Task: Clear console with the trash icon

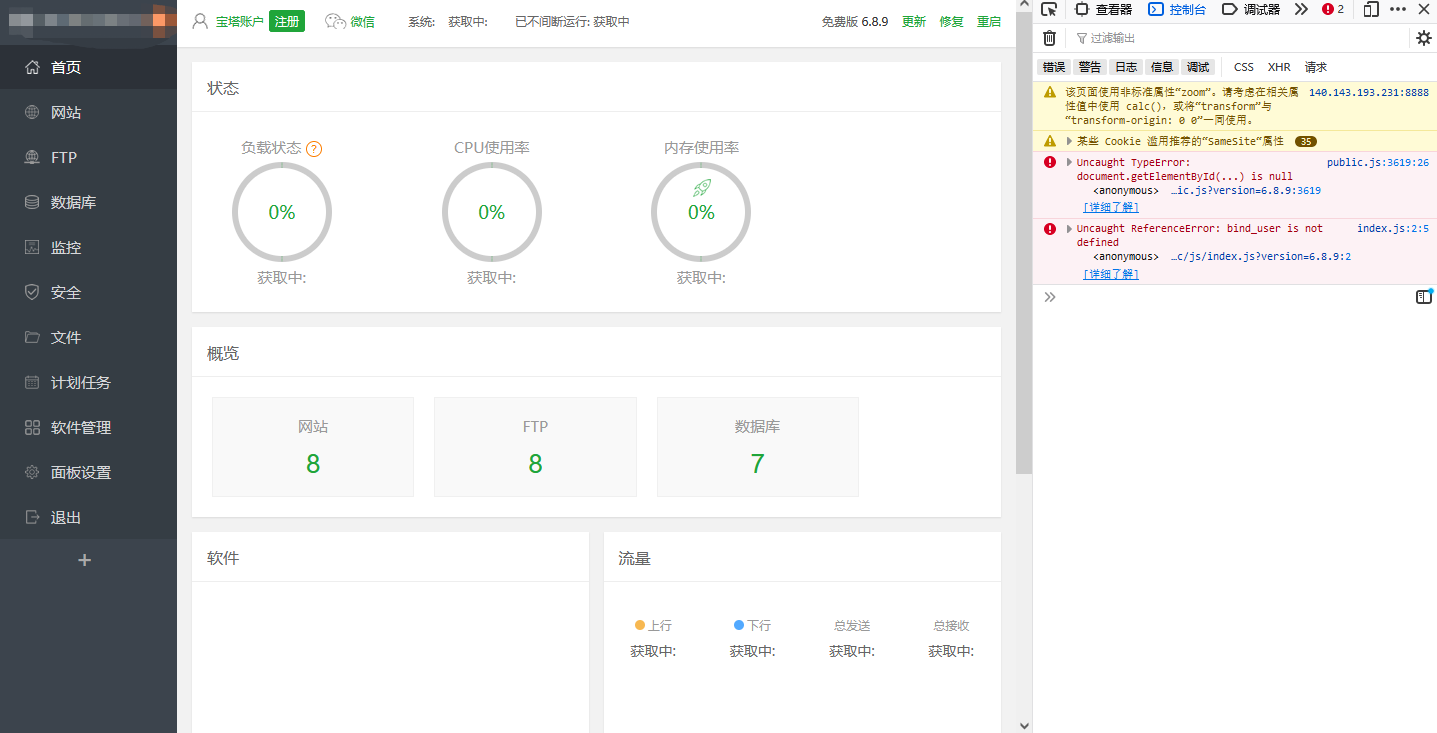Action: click(1049, 38)
